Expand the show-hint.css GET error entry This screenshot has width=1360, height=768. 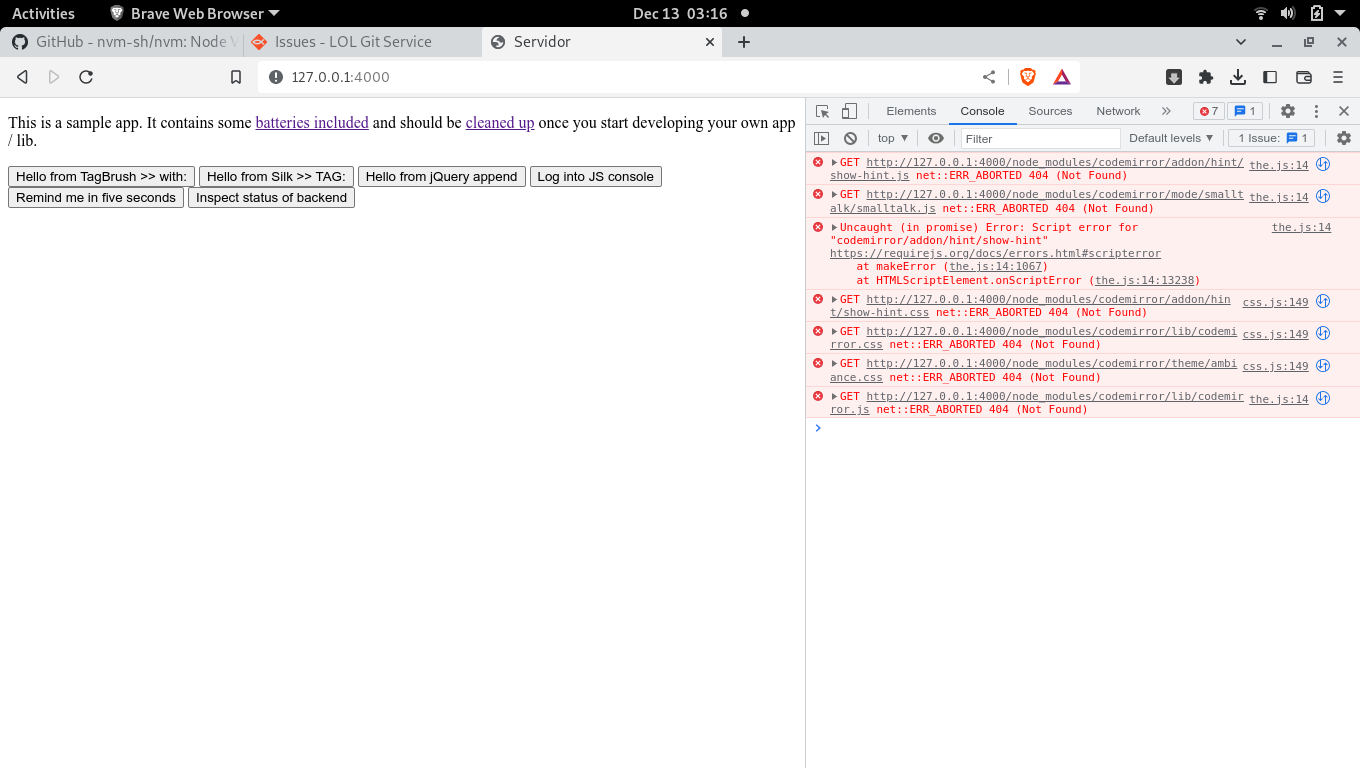(x=835, y=300)
